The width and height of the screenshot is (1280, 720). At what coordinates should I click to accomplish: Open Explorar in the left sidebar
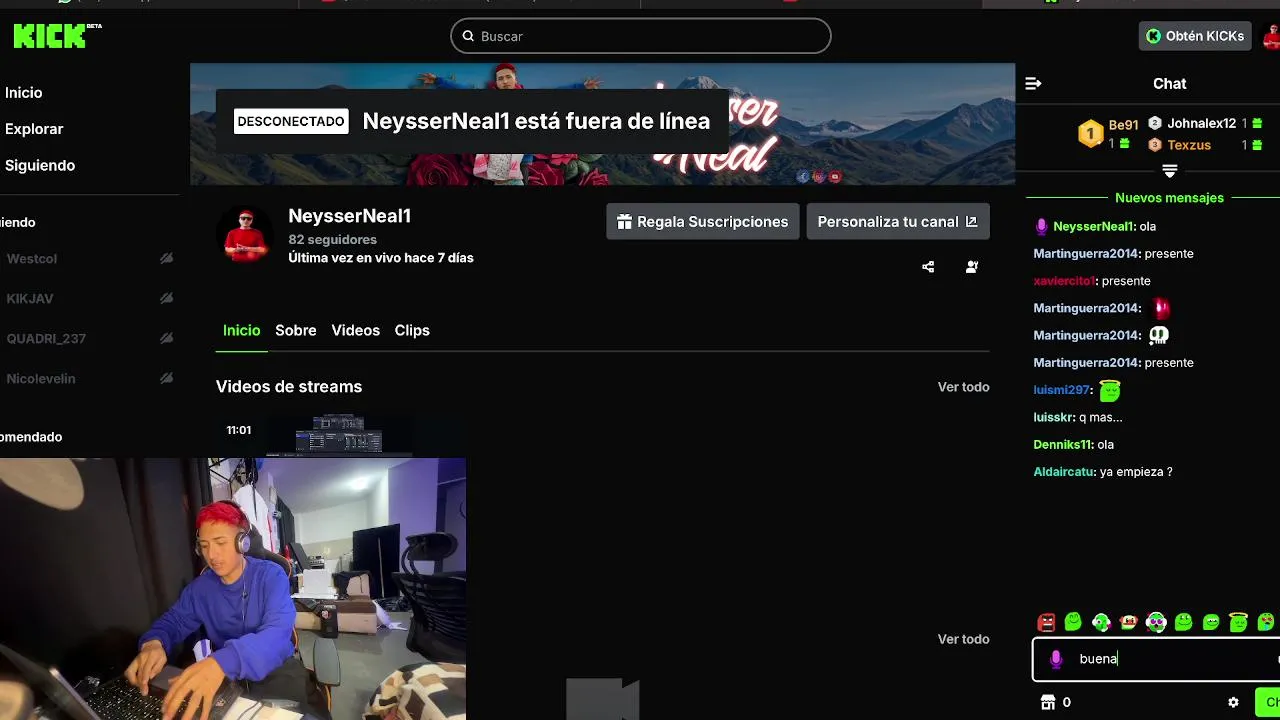[34, 129]
